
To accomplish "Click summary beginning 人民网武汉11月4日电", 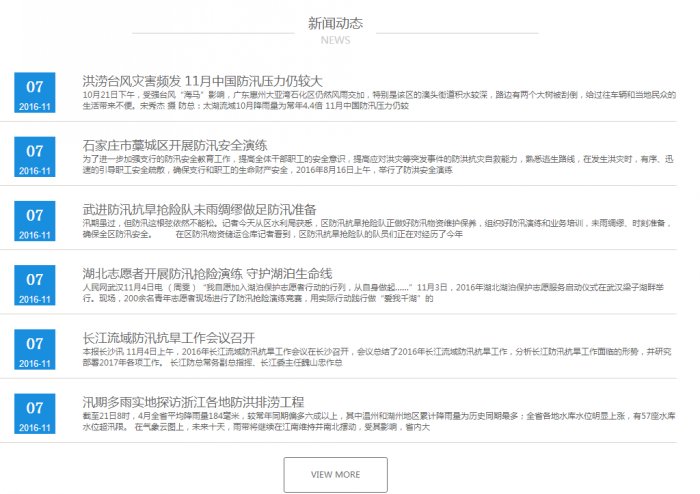I will click(378, 292).
